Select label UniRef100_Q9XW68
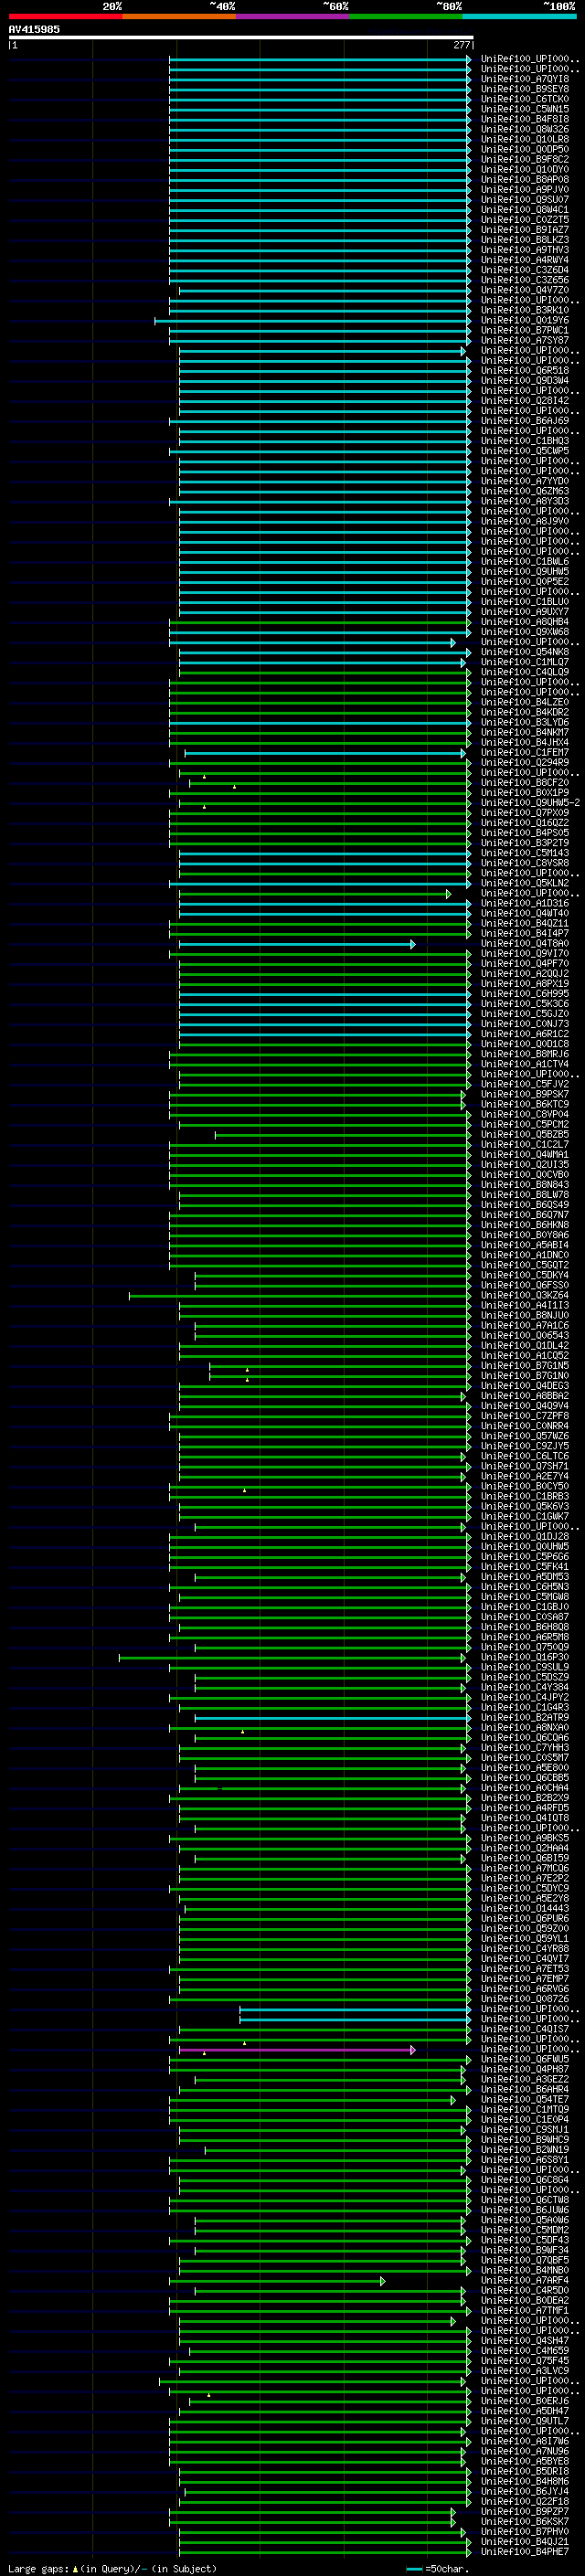 (525, 632)
